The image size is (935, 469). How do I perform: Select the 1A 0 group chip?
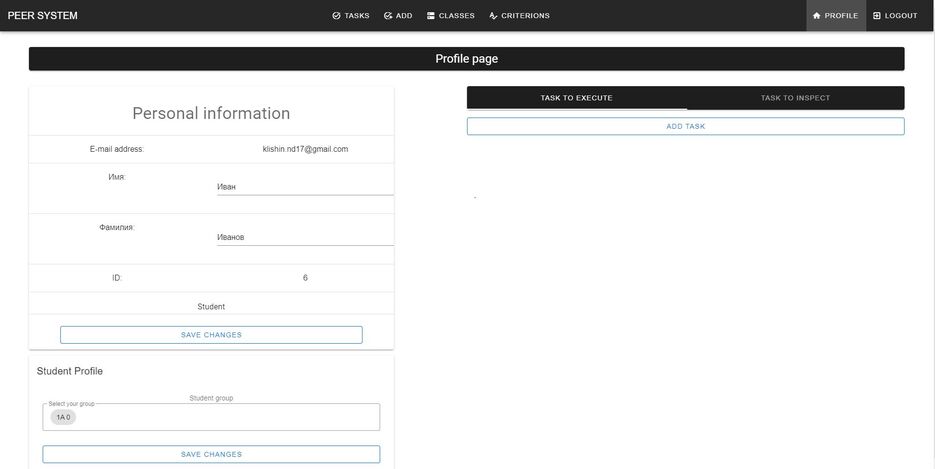[63, 417]
